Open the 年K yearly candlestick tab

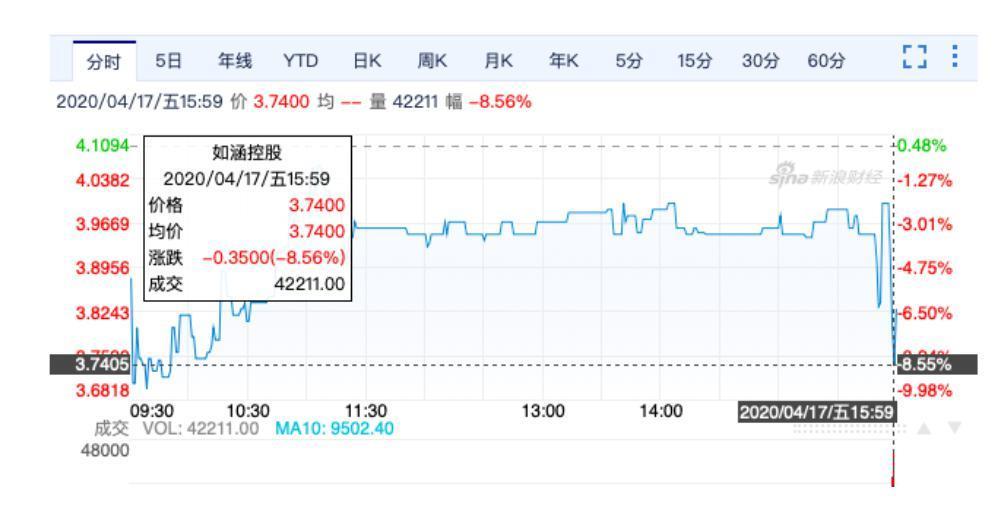(563, 62)
